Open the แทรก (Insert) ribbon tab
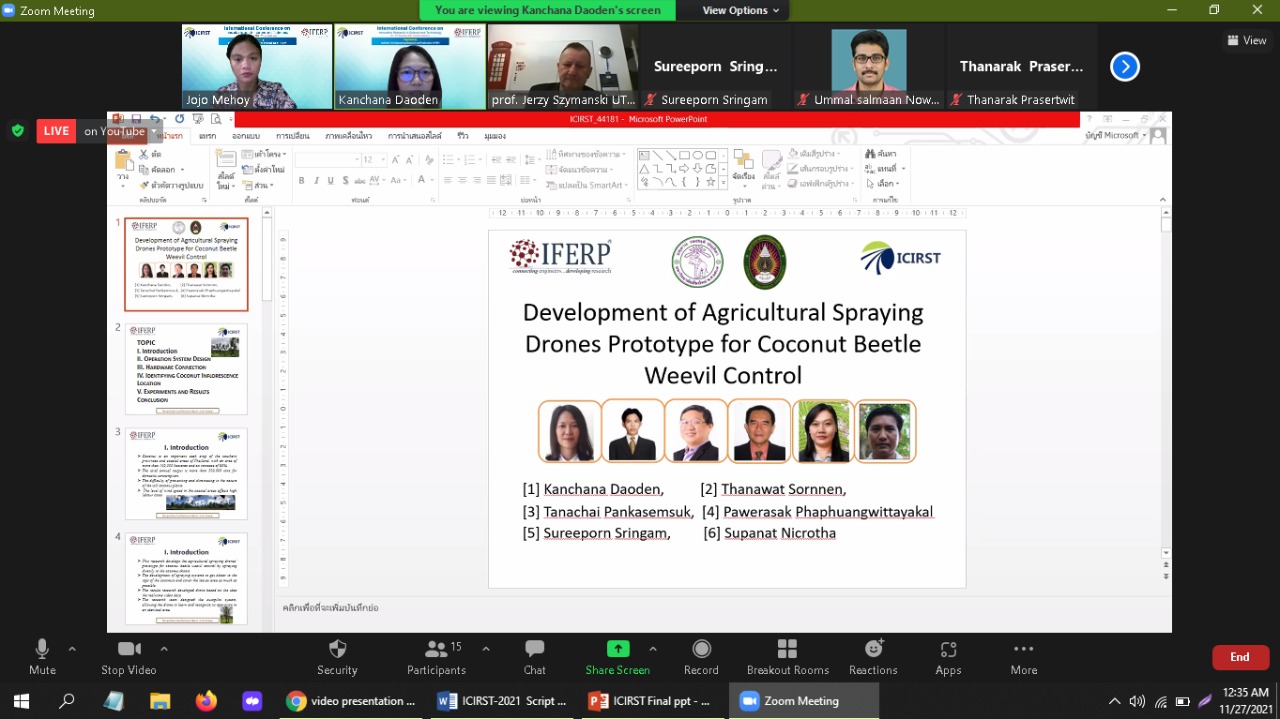This screenshot has width=1280, height=719. (x=207, y=135)
